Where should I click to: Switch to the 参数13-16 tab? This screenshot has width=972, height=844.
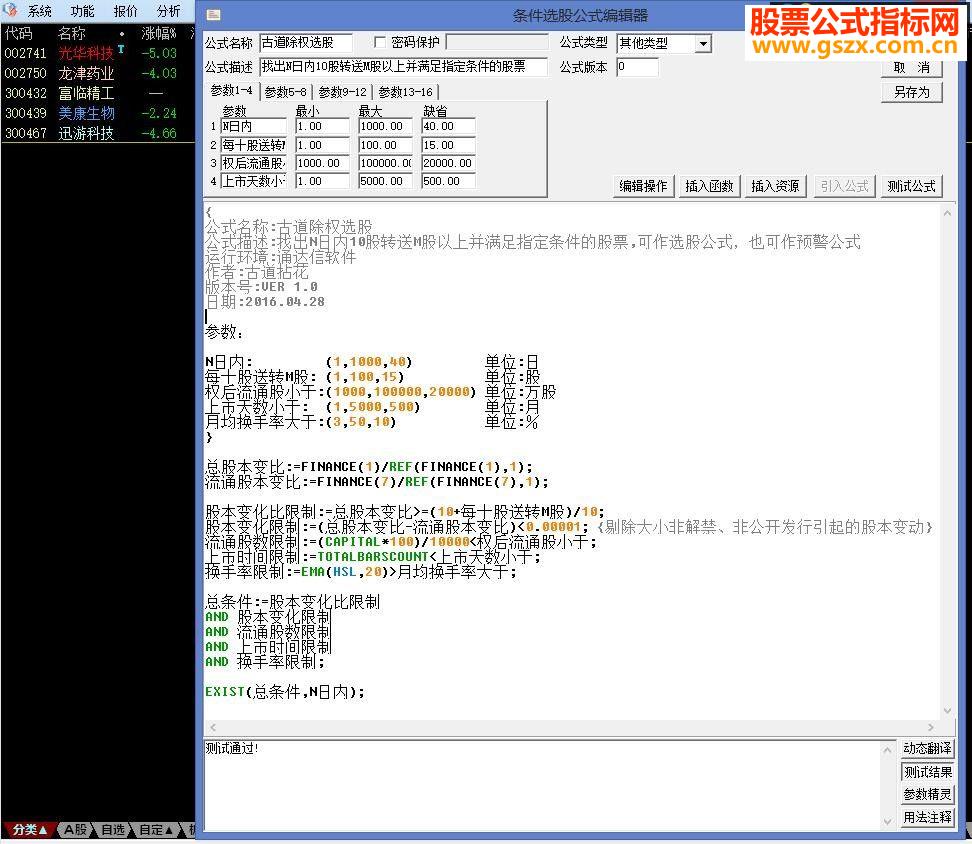click(x=405, y=92)
